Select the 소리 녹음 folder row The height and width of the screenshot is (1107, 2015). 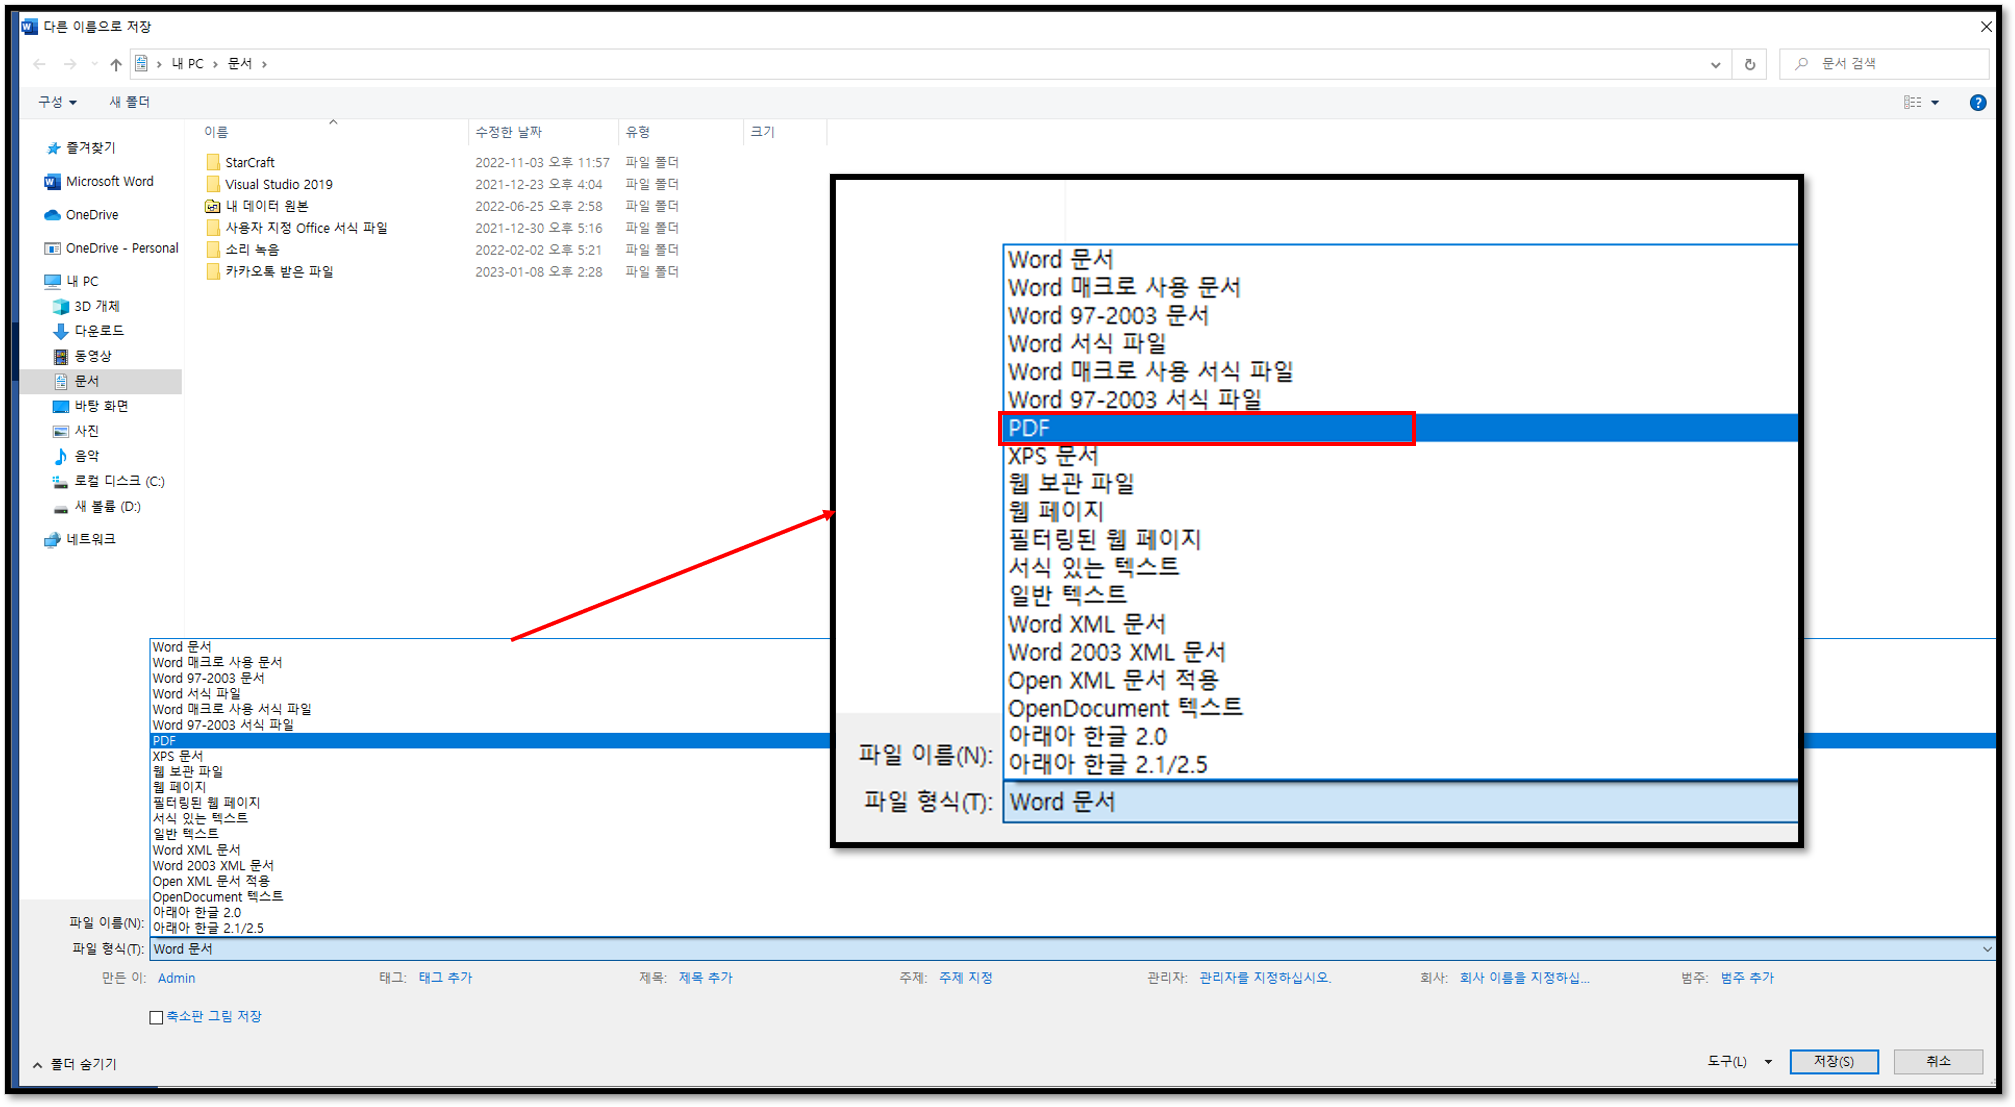[x=252, y=250]
